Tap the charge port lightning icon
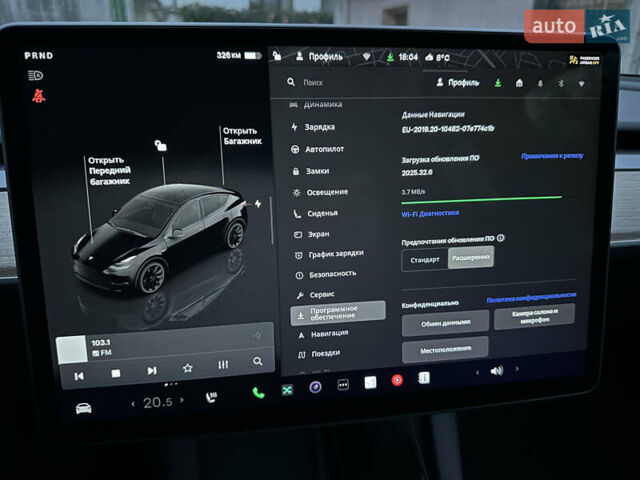The image size is (640, 480). pos(258,203)
